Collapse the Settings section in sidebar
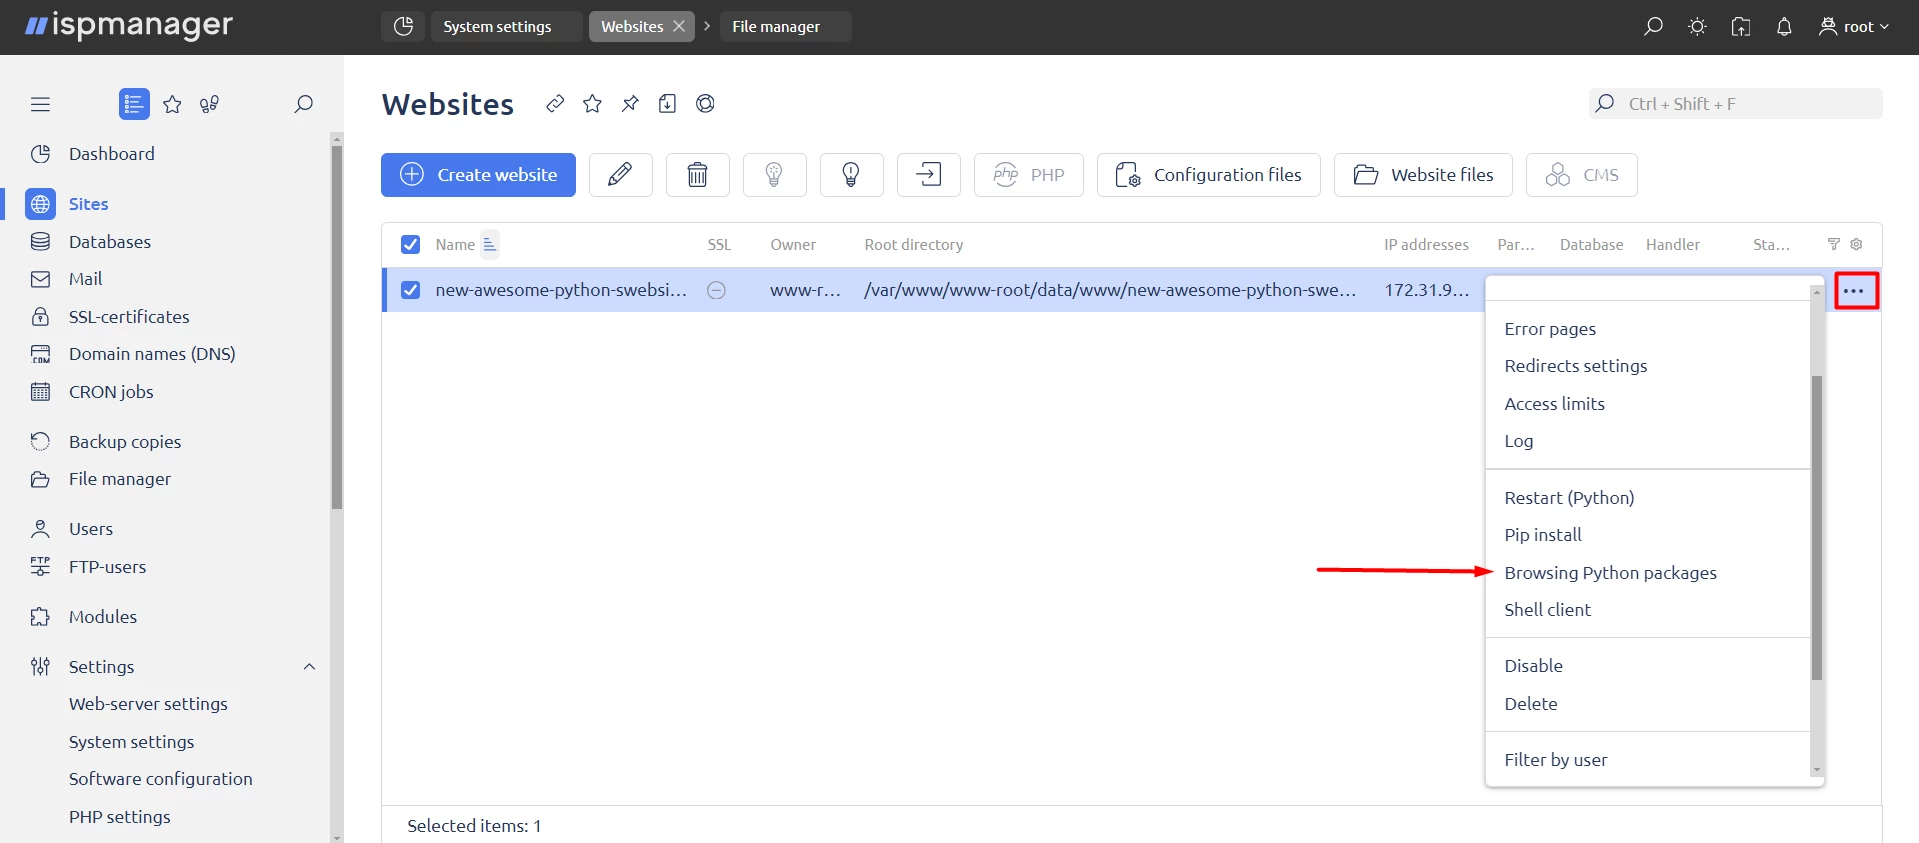1919x843 pixels. click(309, 666)
